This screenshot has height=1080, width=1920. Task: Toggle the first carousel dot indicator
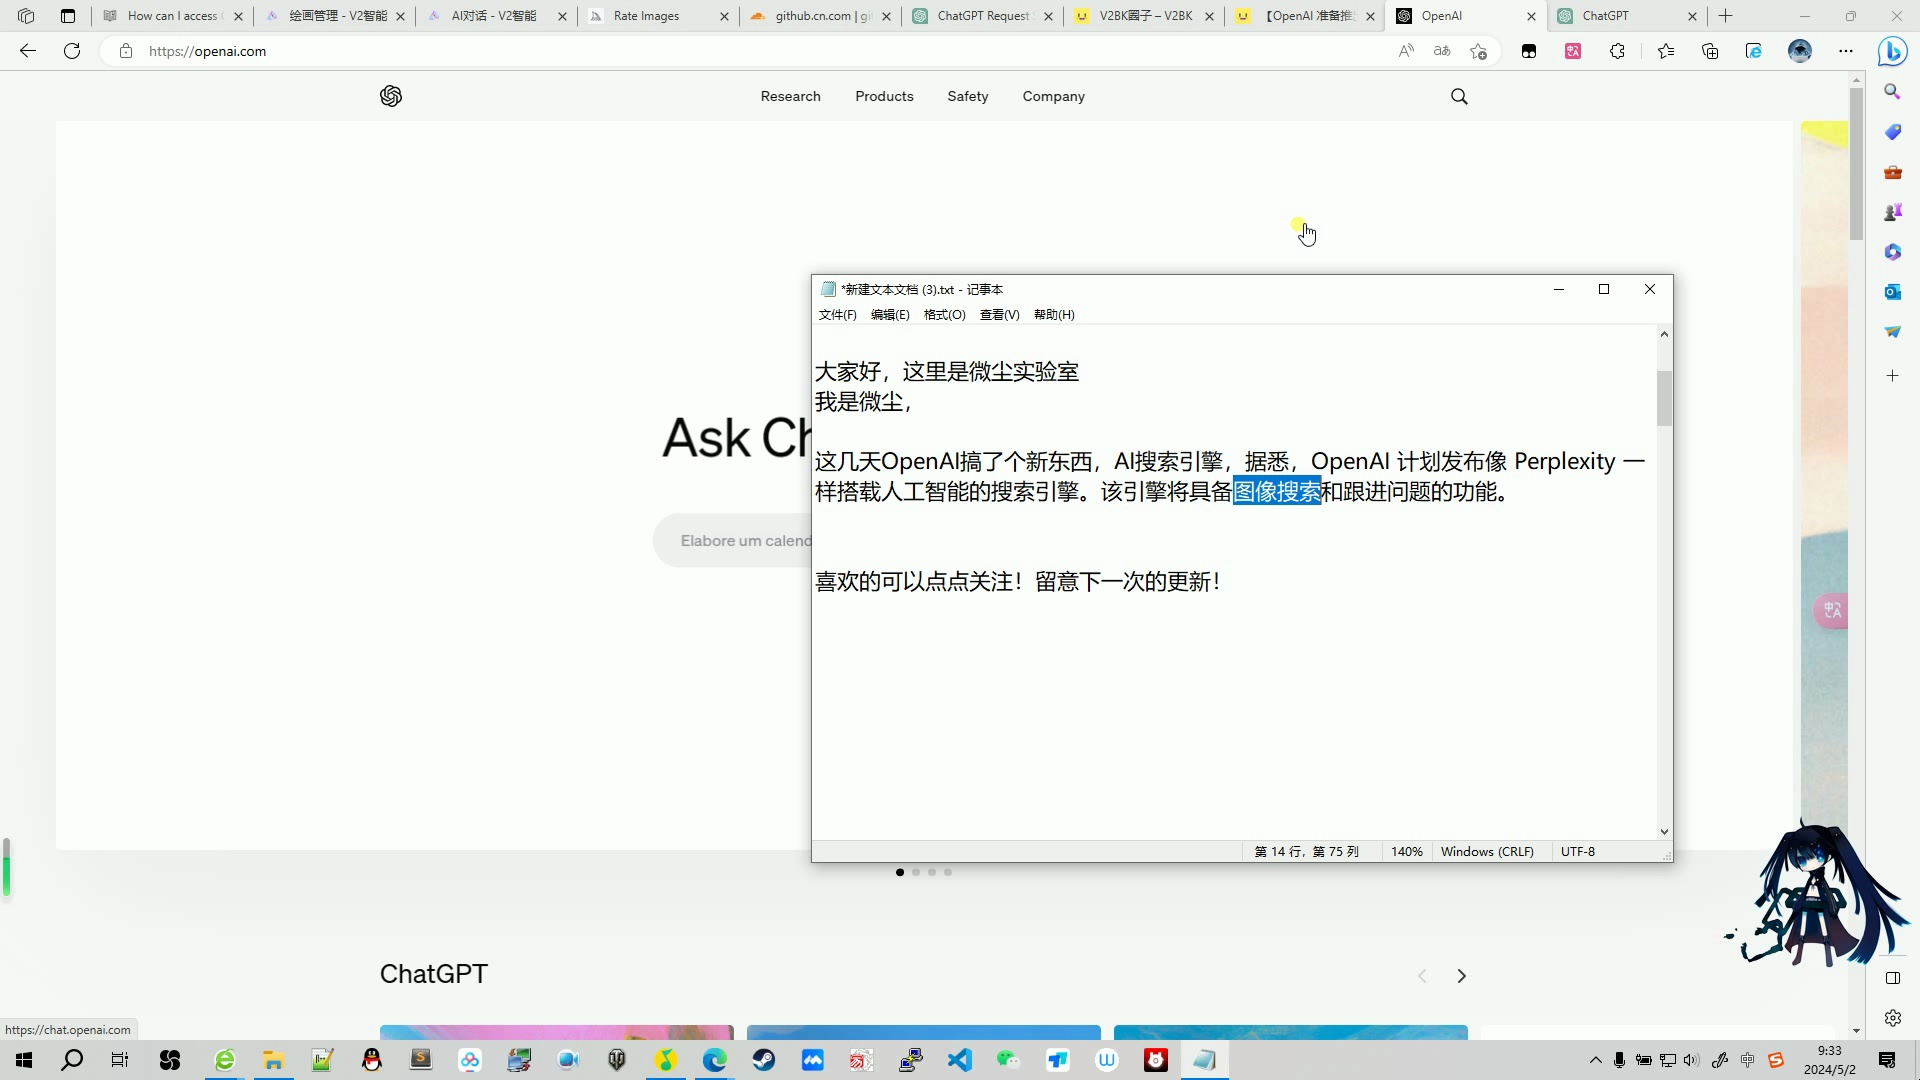(899, 872)
